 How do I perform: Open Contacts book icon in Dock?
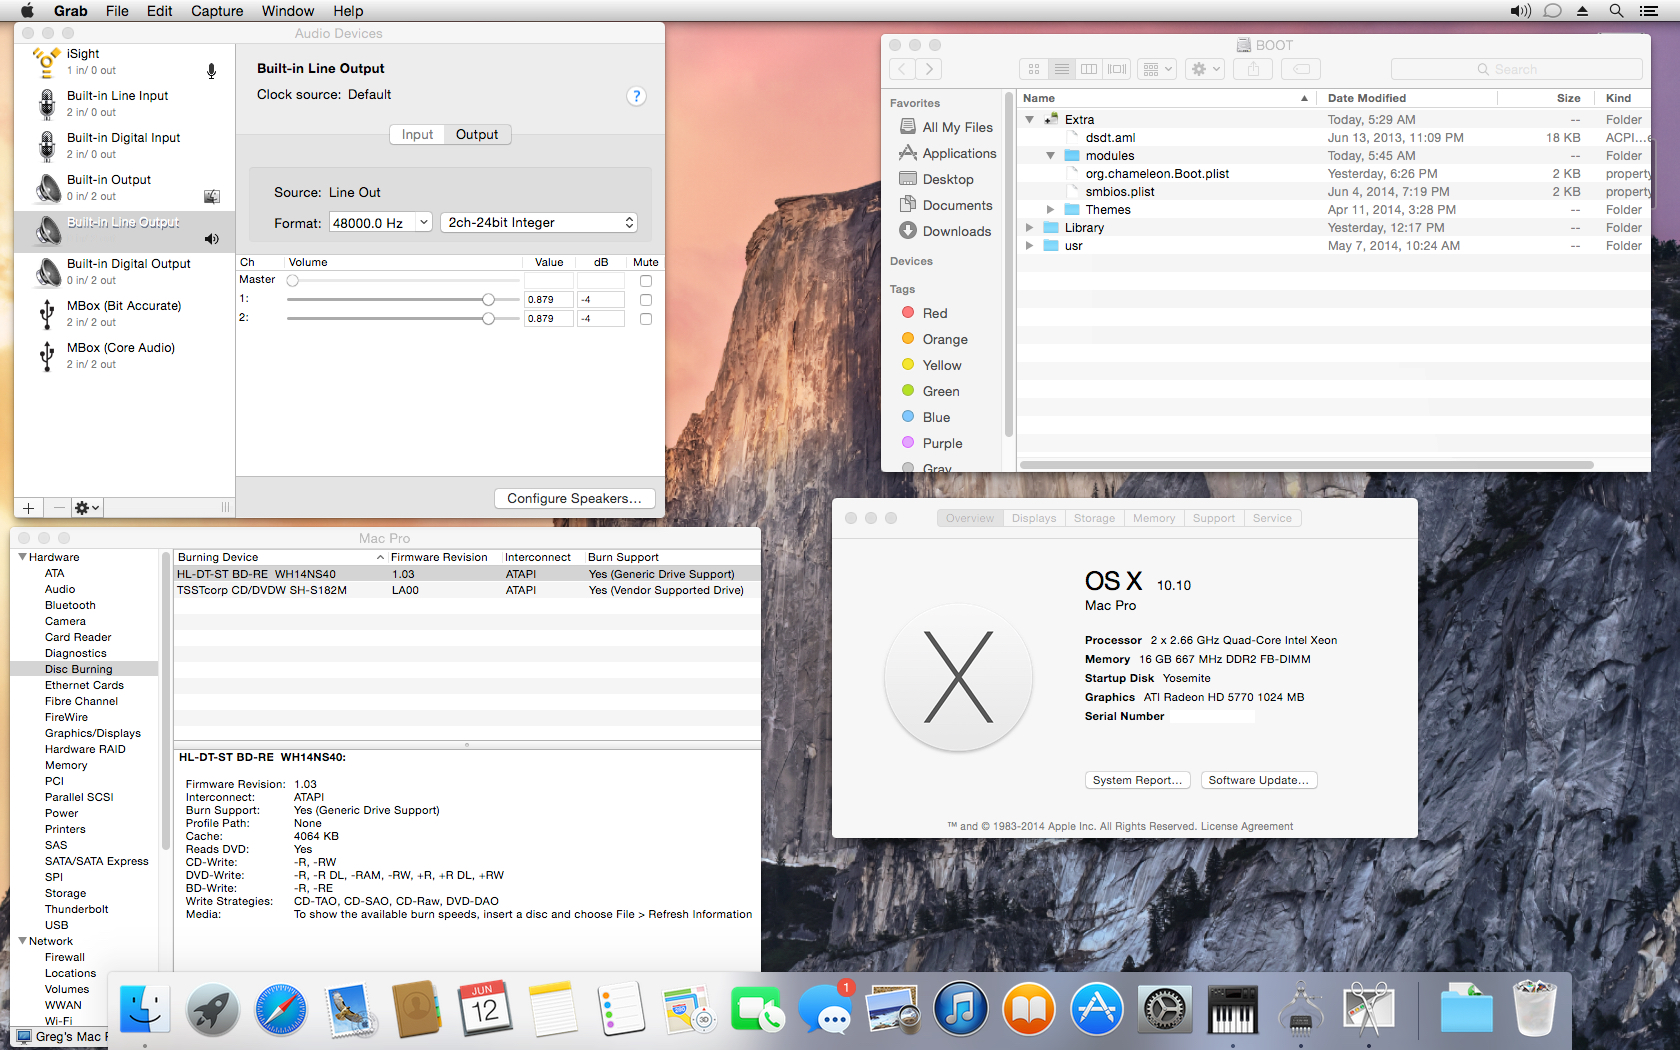coord(416,1008)
